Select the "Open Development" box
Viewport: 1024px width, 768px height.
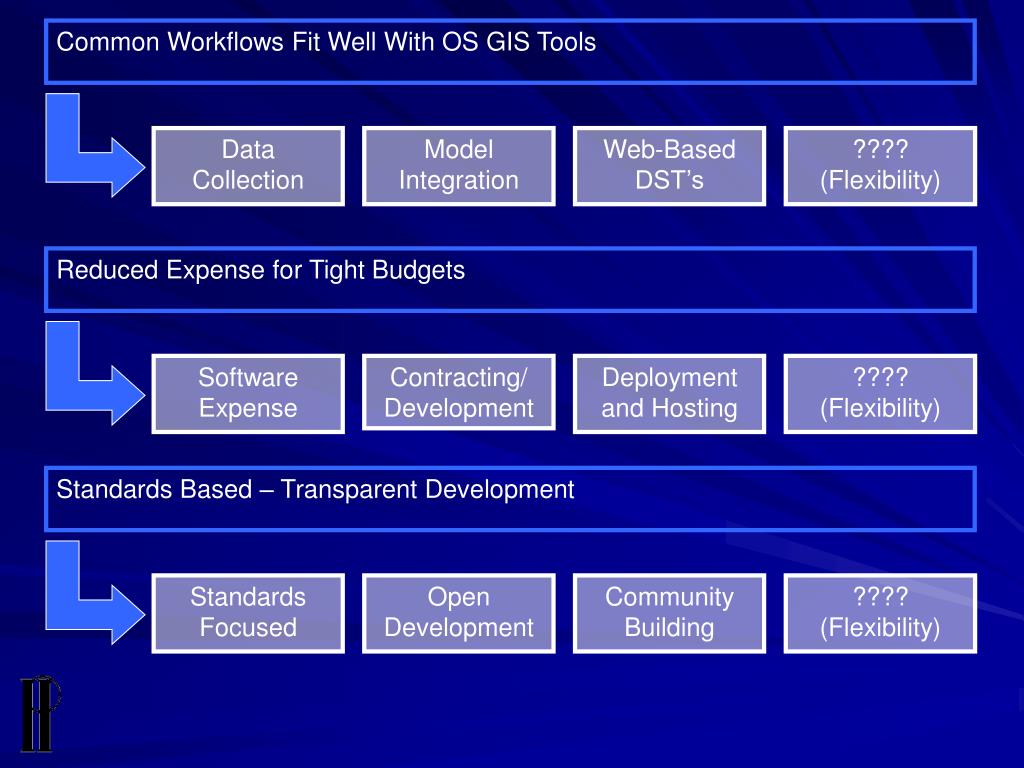[459, 613]
